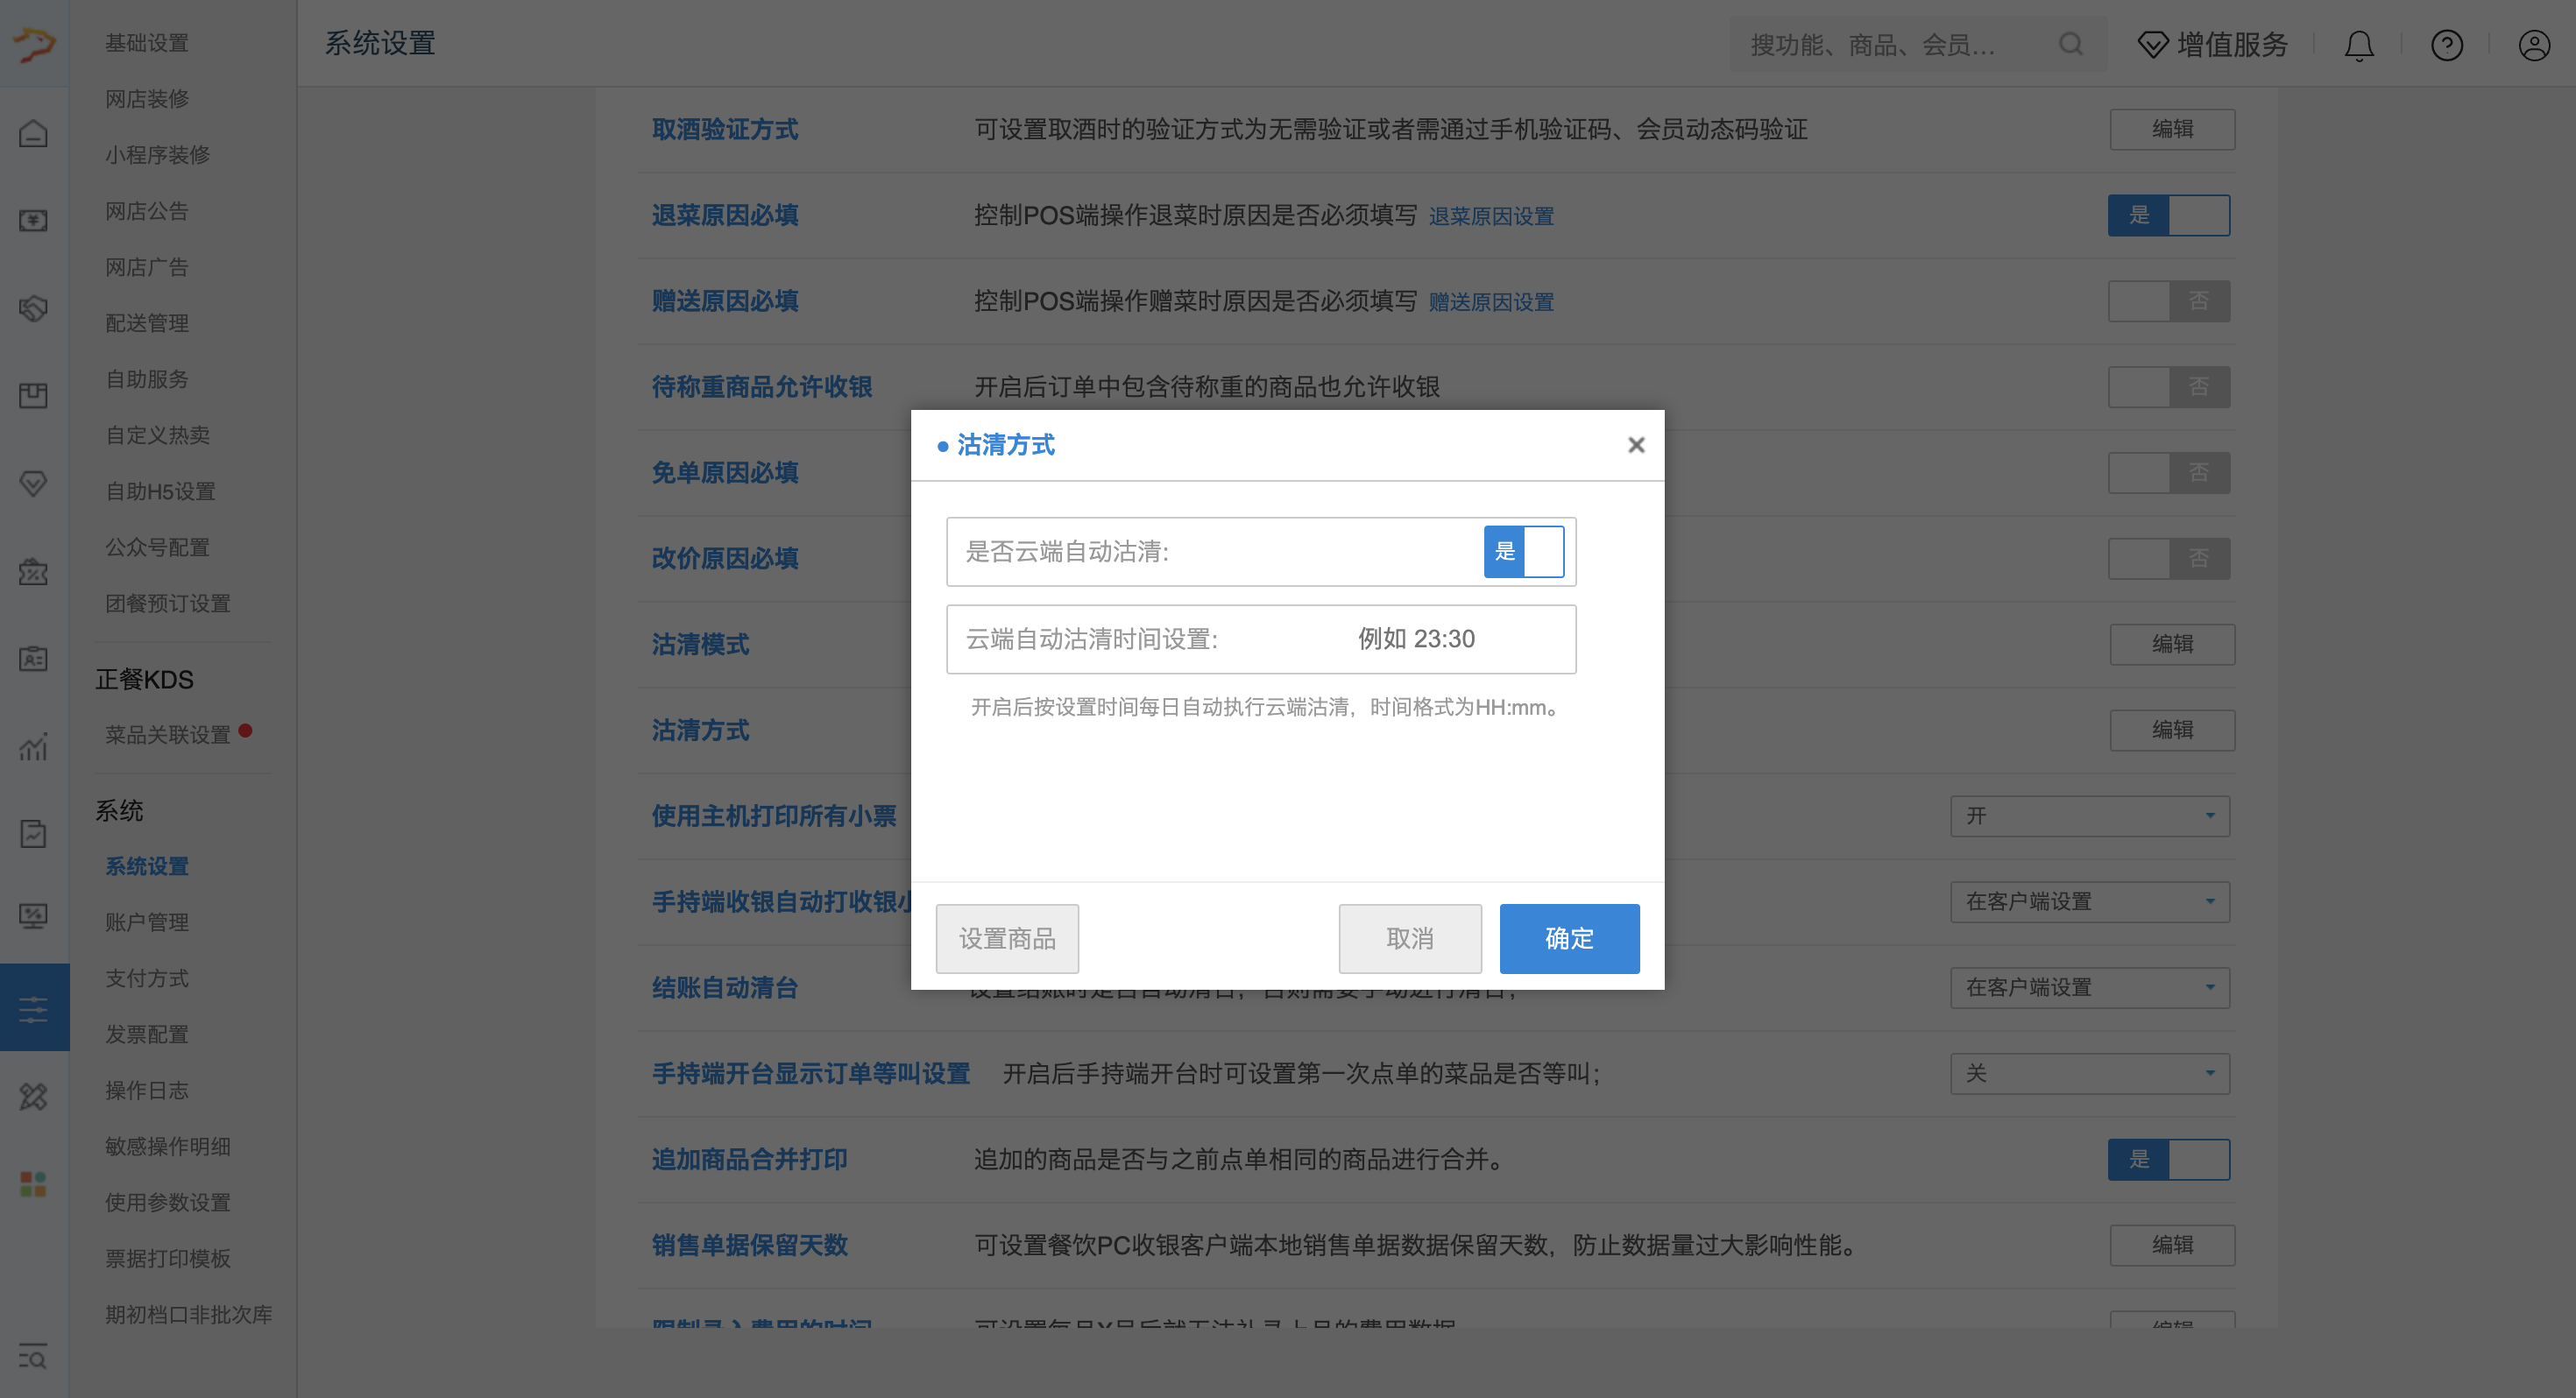The image size is (2576, 1398).
Task: Open the user account profile icon
Action: coord(2534,45)
